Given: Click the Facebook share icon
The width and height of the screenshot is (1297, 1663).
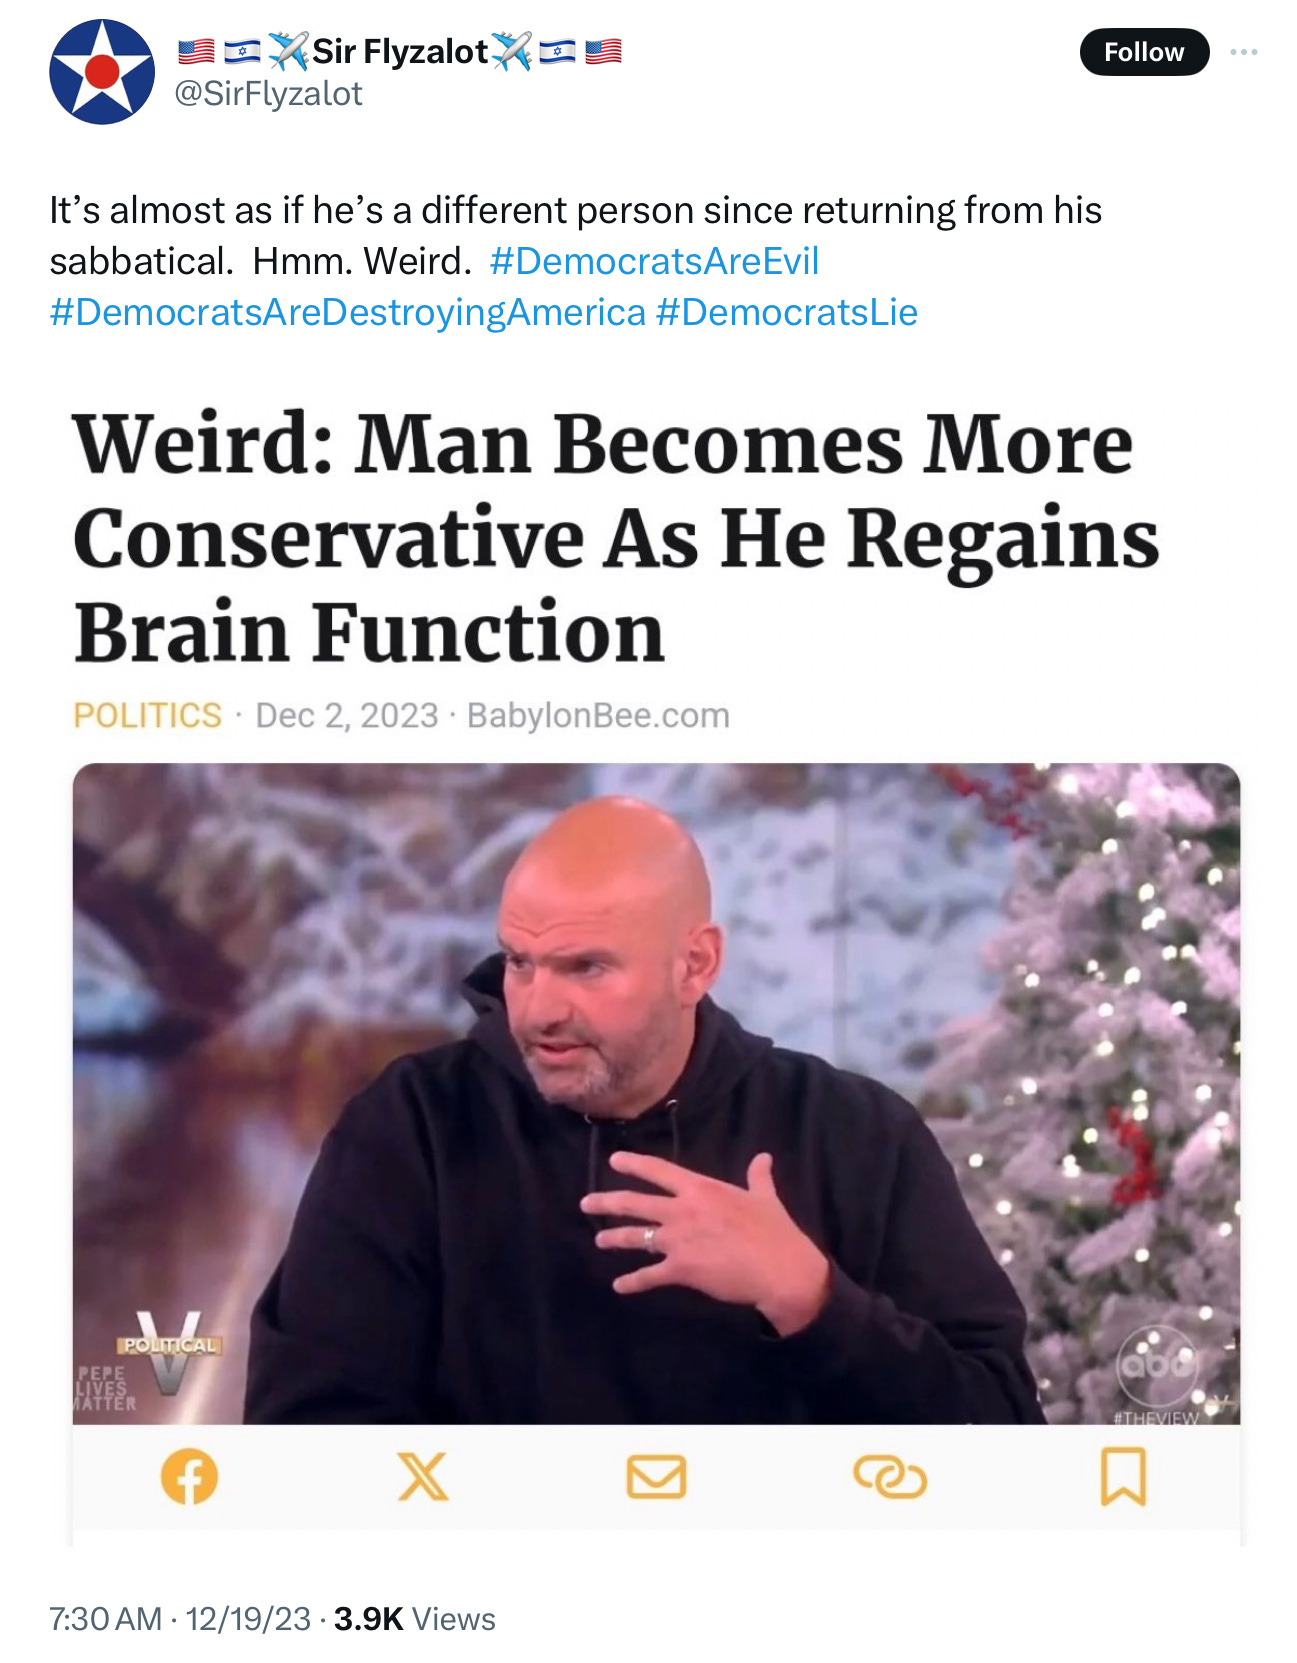Looking at the screenshot, I should [189, 1476].
